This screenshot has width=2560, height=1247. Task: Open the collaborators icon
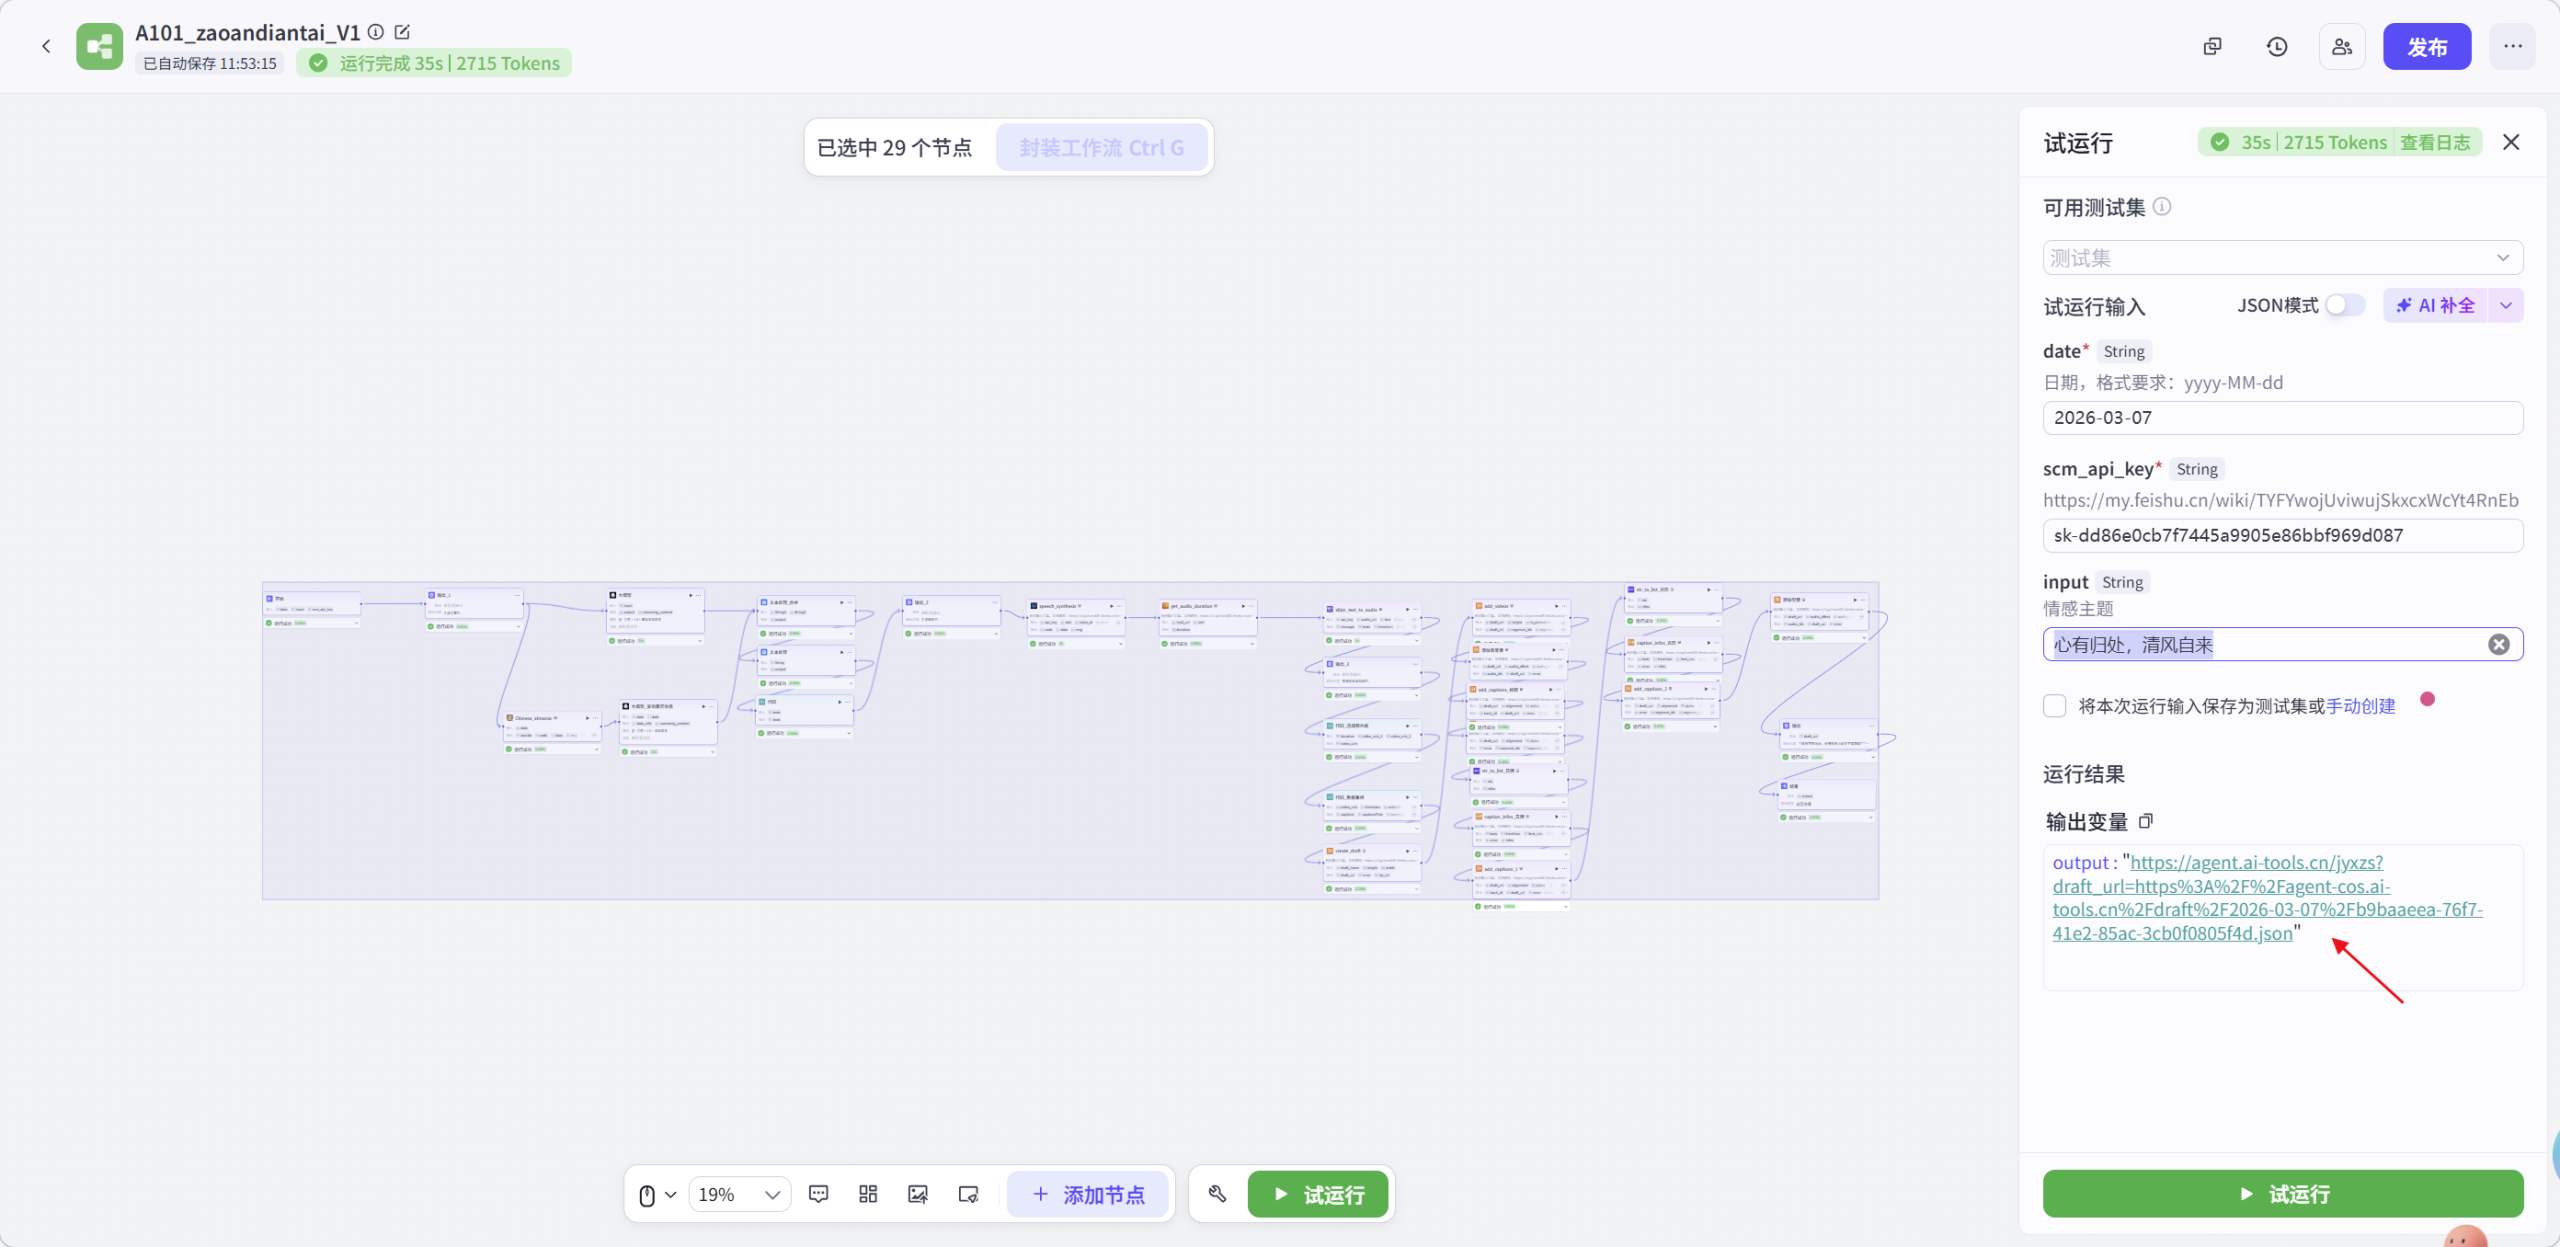[2342, 47]
